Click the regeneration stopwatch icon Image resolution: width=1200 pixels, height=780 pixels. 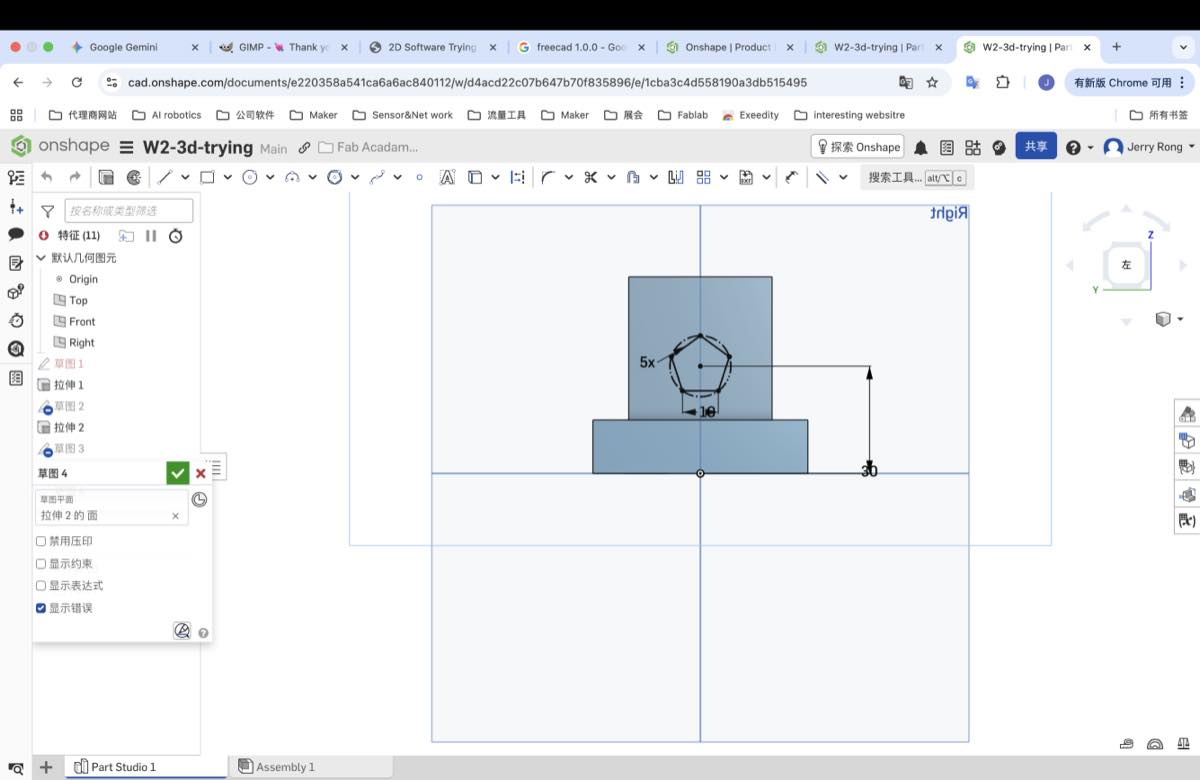pyautogui.click(x=176, y=236)
